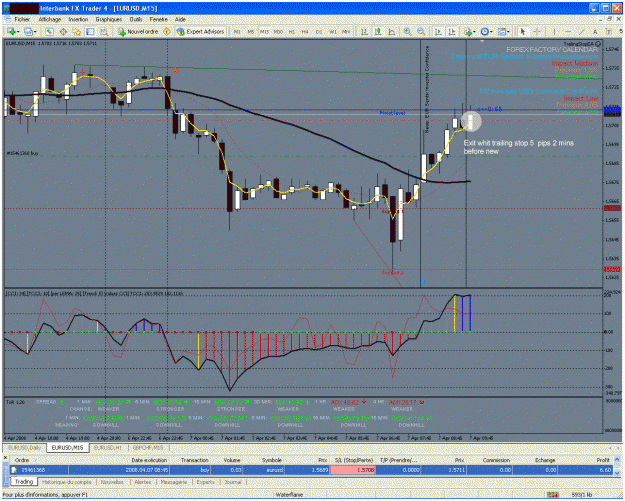Expand the profiles dropdown arrow
The width and height of the screenshot is (625, 501).
coord(35,32)
